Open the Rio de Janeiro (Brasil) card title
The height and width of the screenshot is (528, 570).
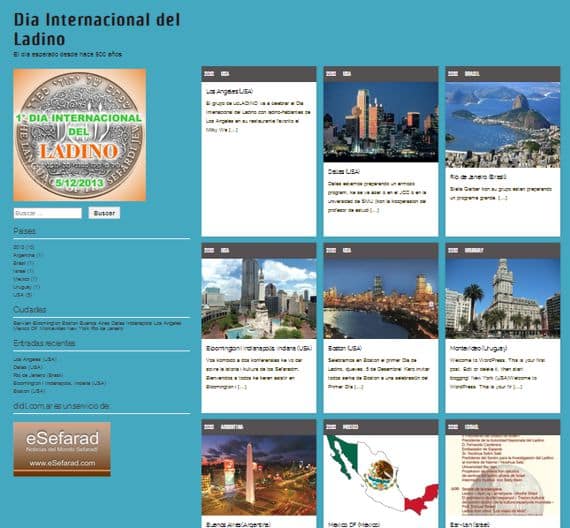(478, 177)
